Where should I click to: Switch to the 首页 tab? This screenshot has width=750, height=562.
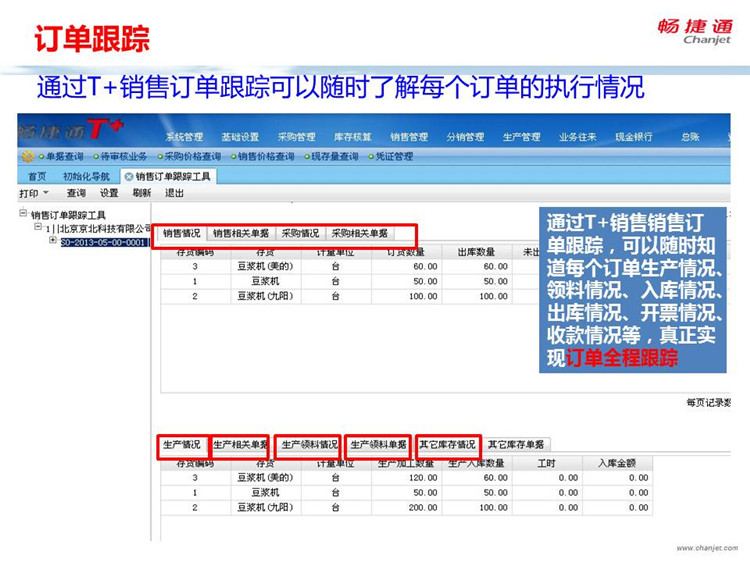click(x=37, y=176)
